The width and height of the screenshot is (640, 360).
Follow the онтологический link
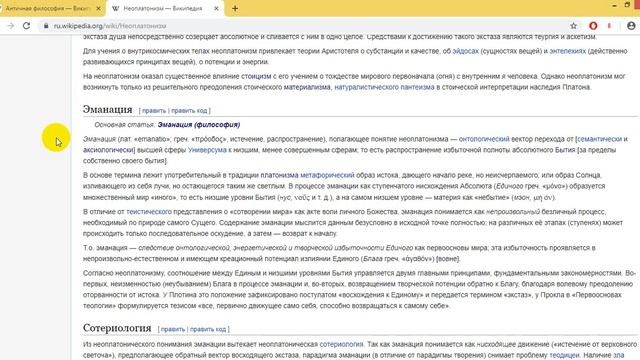[484, 139]
